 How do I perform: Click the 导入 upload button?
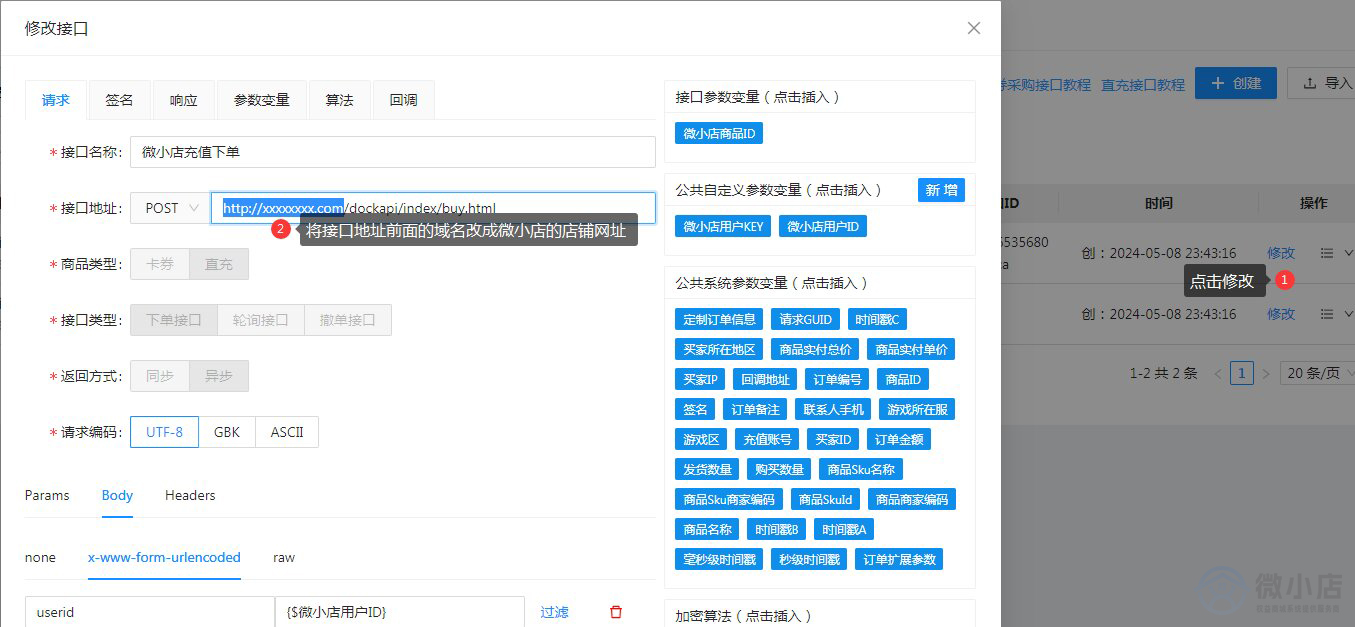tap(1325, 83)
